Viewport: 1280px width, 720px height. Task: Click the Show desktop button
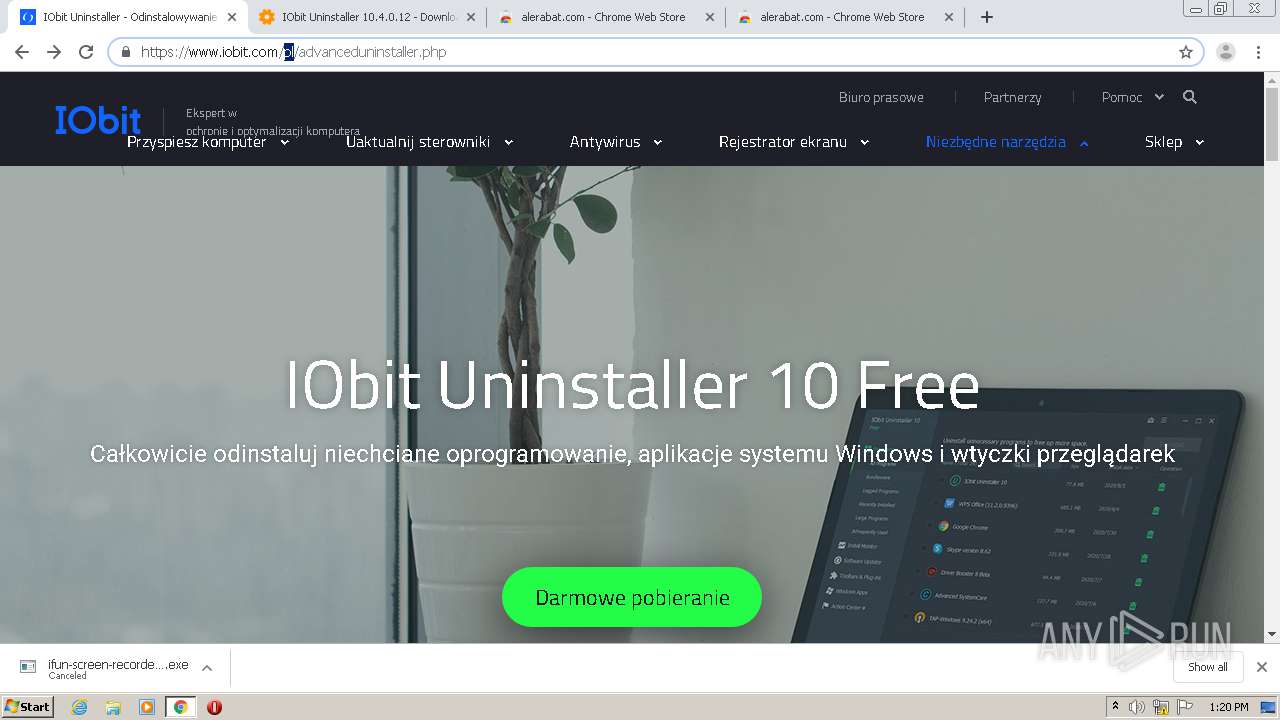(1268, 707)
